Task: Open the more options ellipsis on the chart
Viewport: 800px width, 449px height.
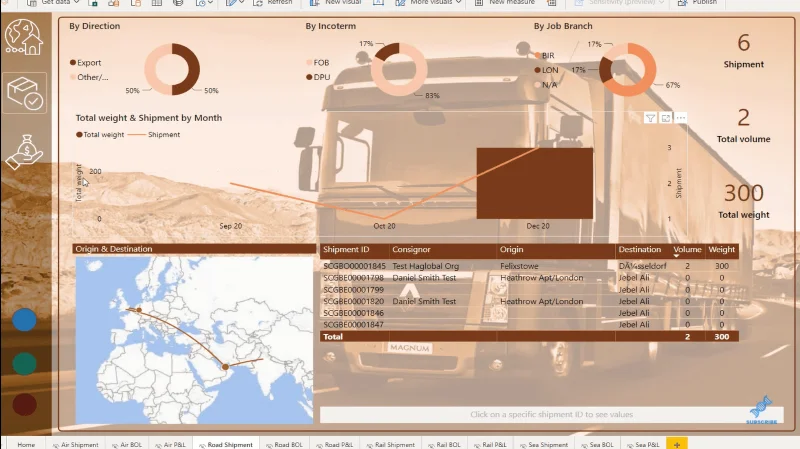Action: pos(681,118)
